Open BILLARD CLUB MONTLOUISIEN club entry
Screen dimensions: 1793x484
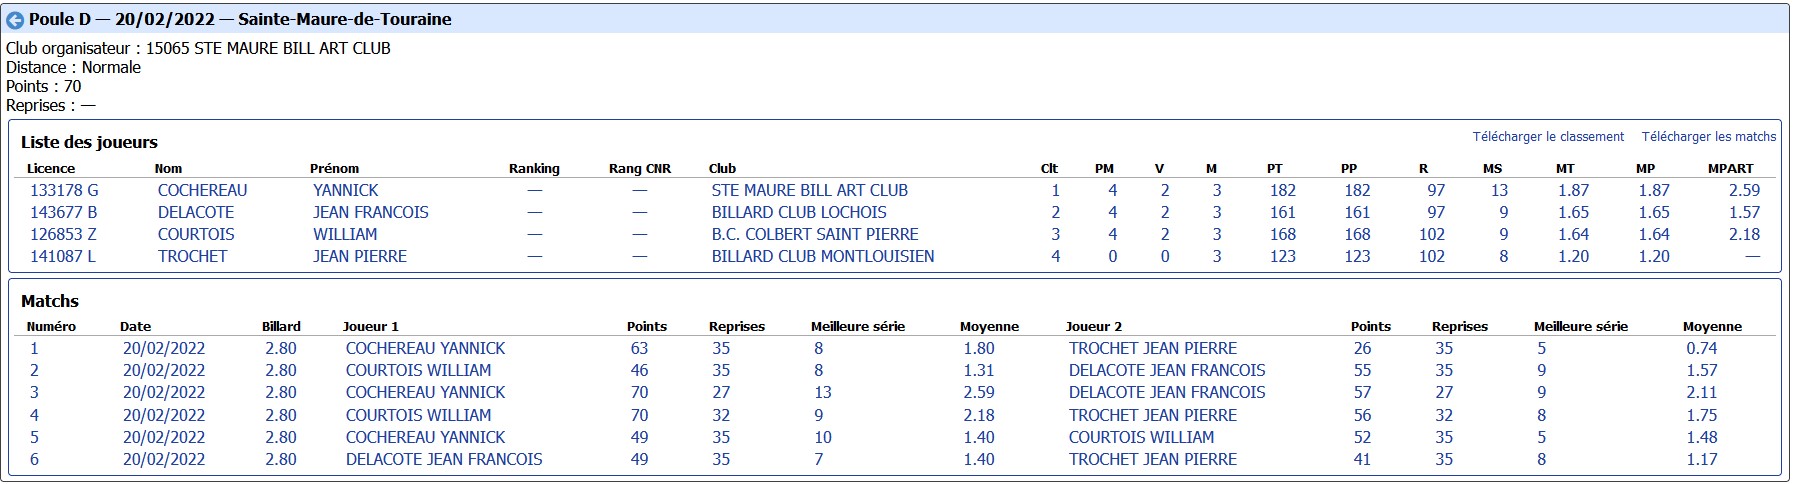[822, 256]
